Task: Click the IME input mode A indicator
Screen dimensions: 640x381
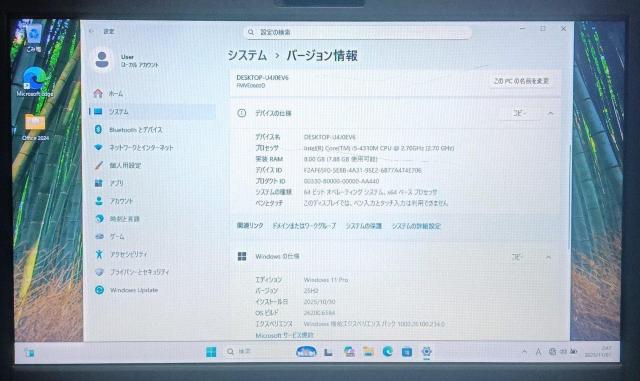Action: click(538, 352)
